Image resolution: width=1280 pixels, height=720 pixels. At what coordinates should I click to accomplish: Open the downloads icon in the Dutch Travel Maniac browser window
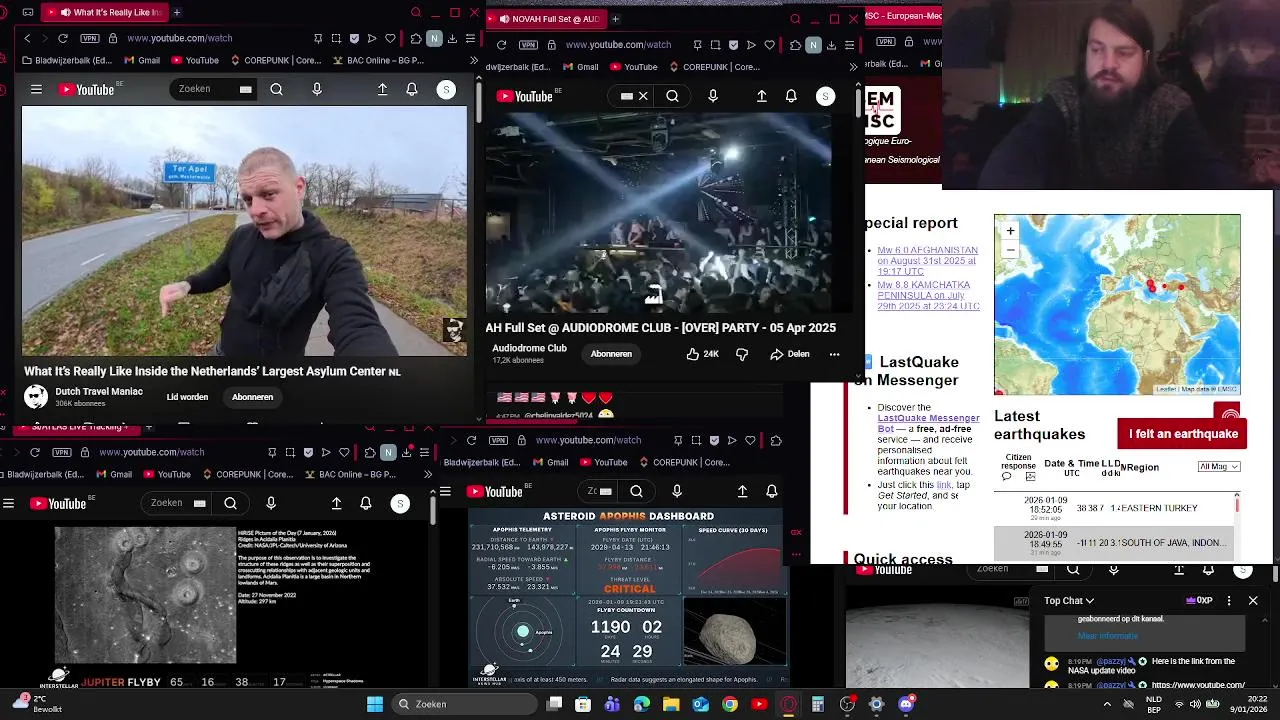coord(452,38)
